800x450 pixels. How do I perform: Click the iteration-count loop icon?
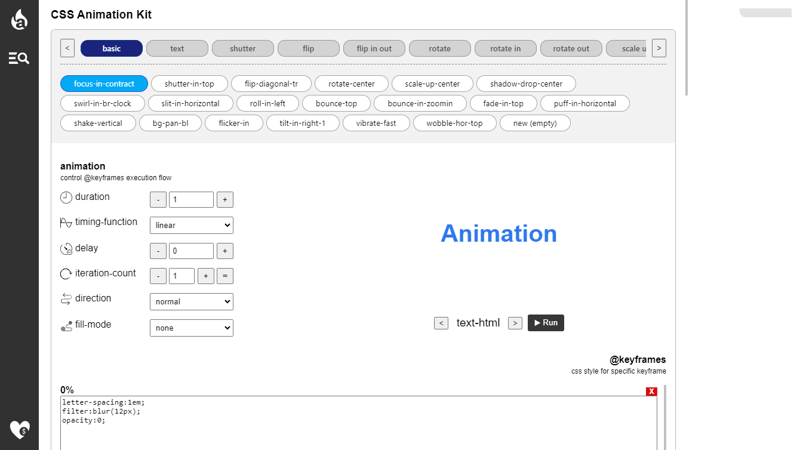(x=66, y=274)
